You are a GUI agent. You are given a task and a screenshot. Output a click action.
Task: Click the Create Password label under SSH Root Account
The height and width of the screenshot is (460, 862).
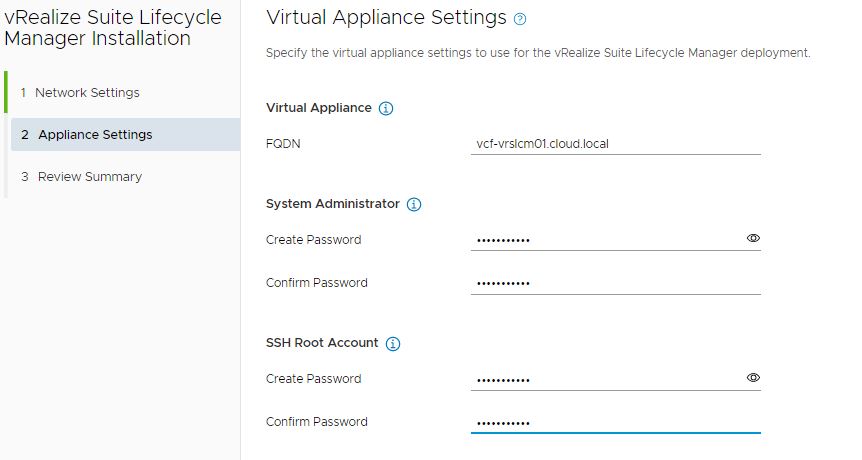point(313,379)
